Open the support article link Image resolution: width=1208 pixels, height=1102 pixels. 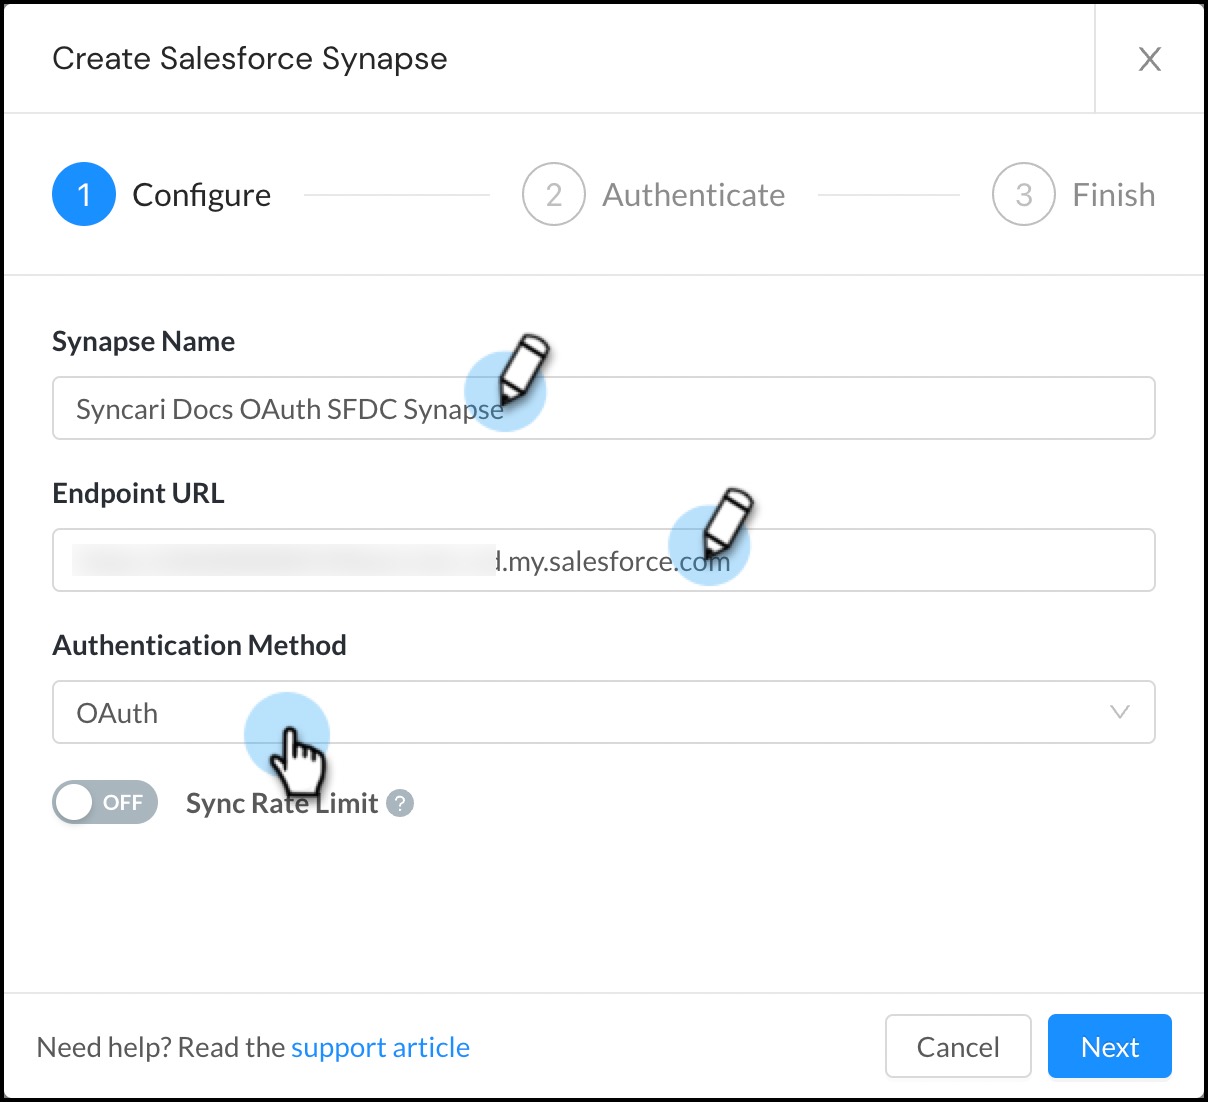[x=380, y=1047]
